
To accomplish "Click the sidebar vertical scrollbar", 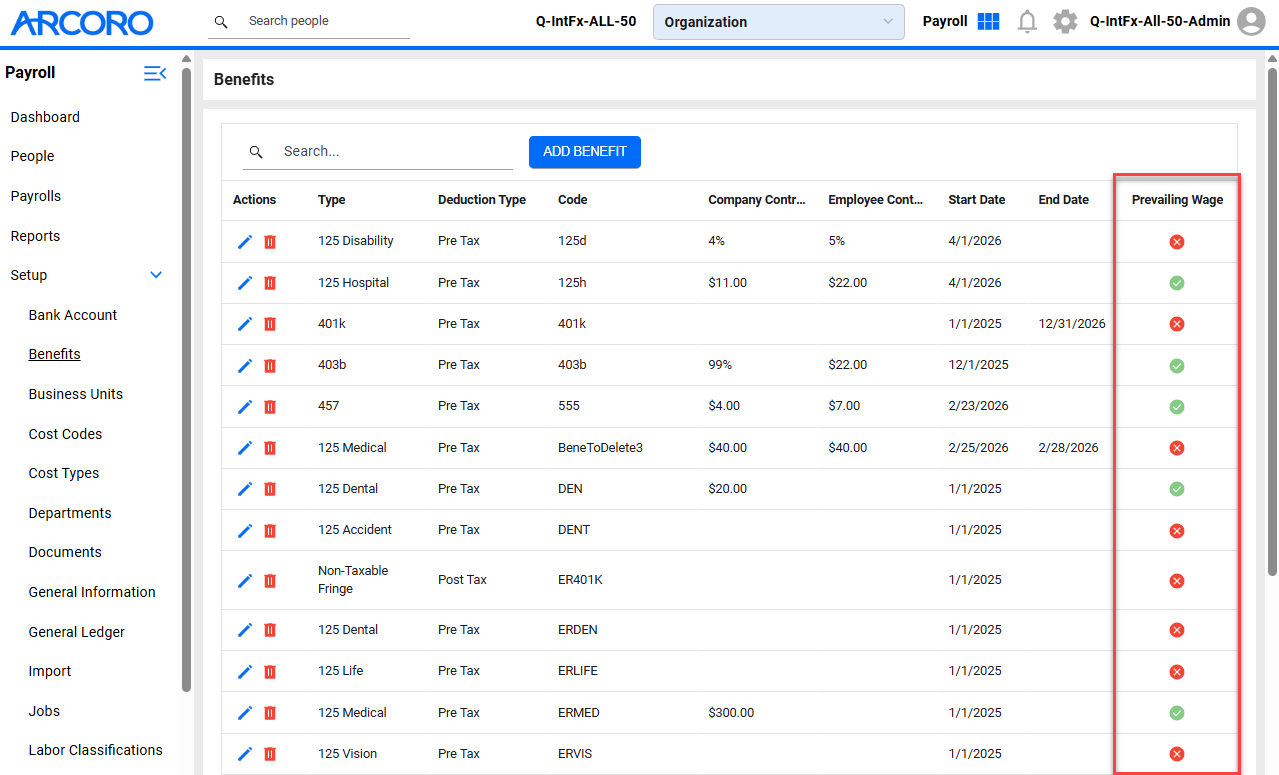I will [x=186, y=380].
